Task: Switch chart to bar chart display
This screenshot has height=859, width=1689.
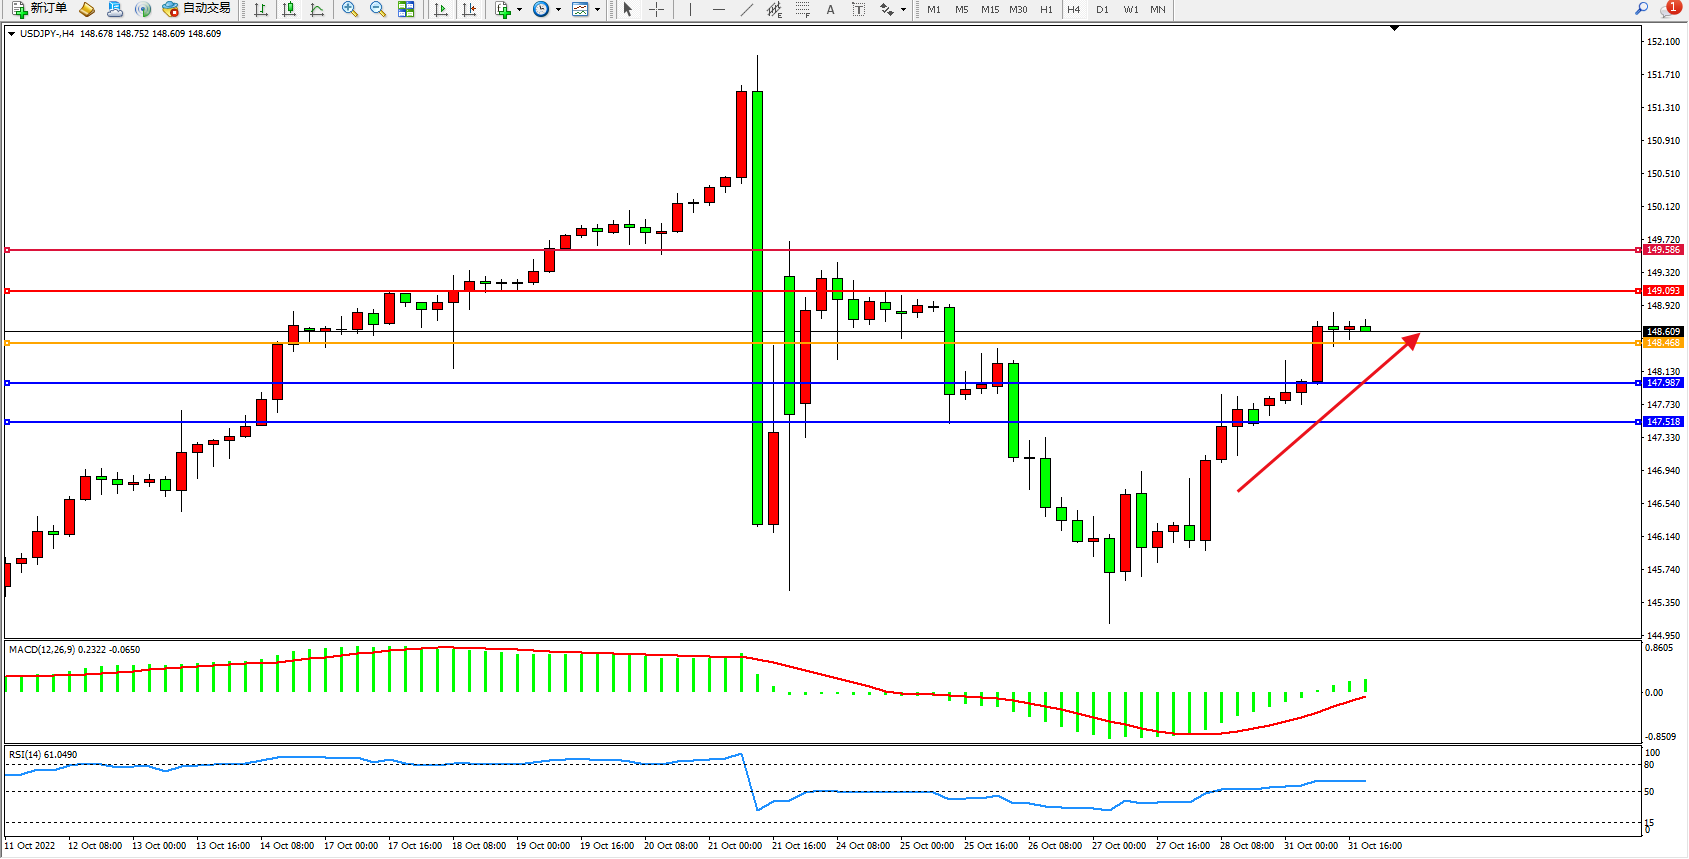Action: [261, 9]
